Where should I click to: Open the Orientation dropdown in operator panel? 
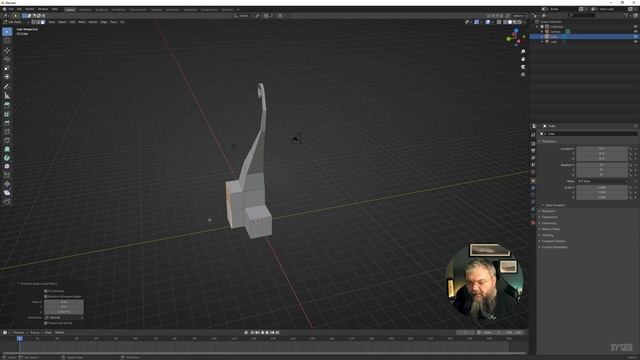[x=64, y=317]
